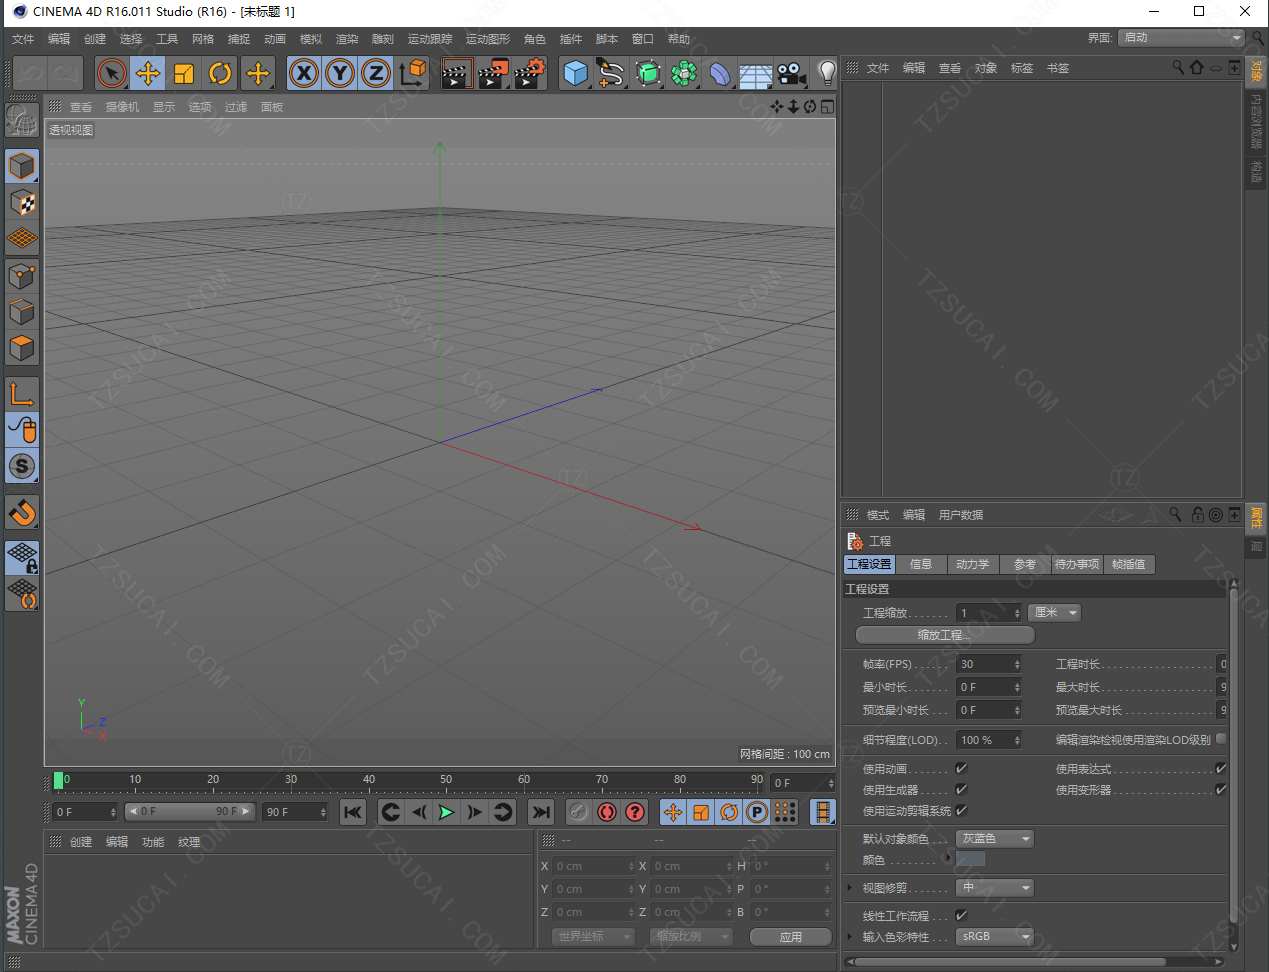This screenshot has height=972, width=1269.
Task: Click the Record Active Objects button
Action: click(578, 812)
